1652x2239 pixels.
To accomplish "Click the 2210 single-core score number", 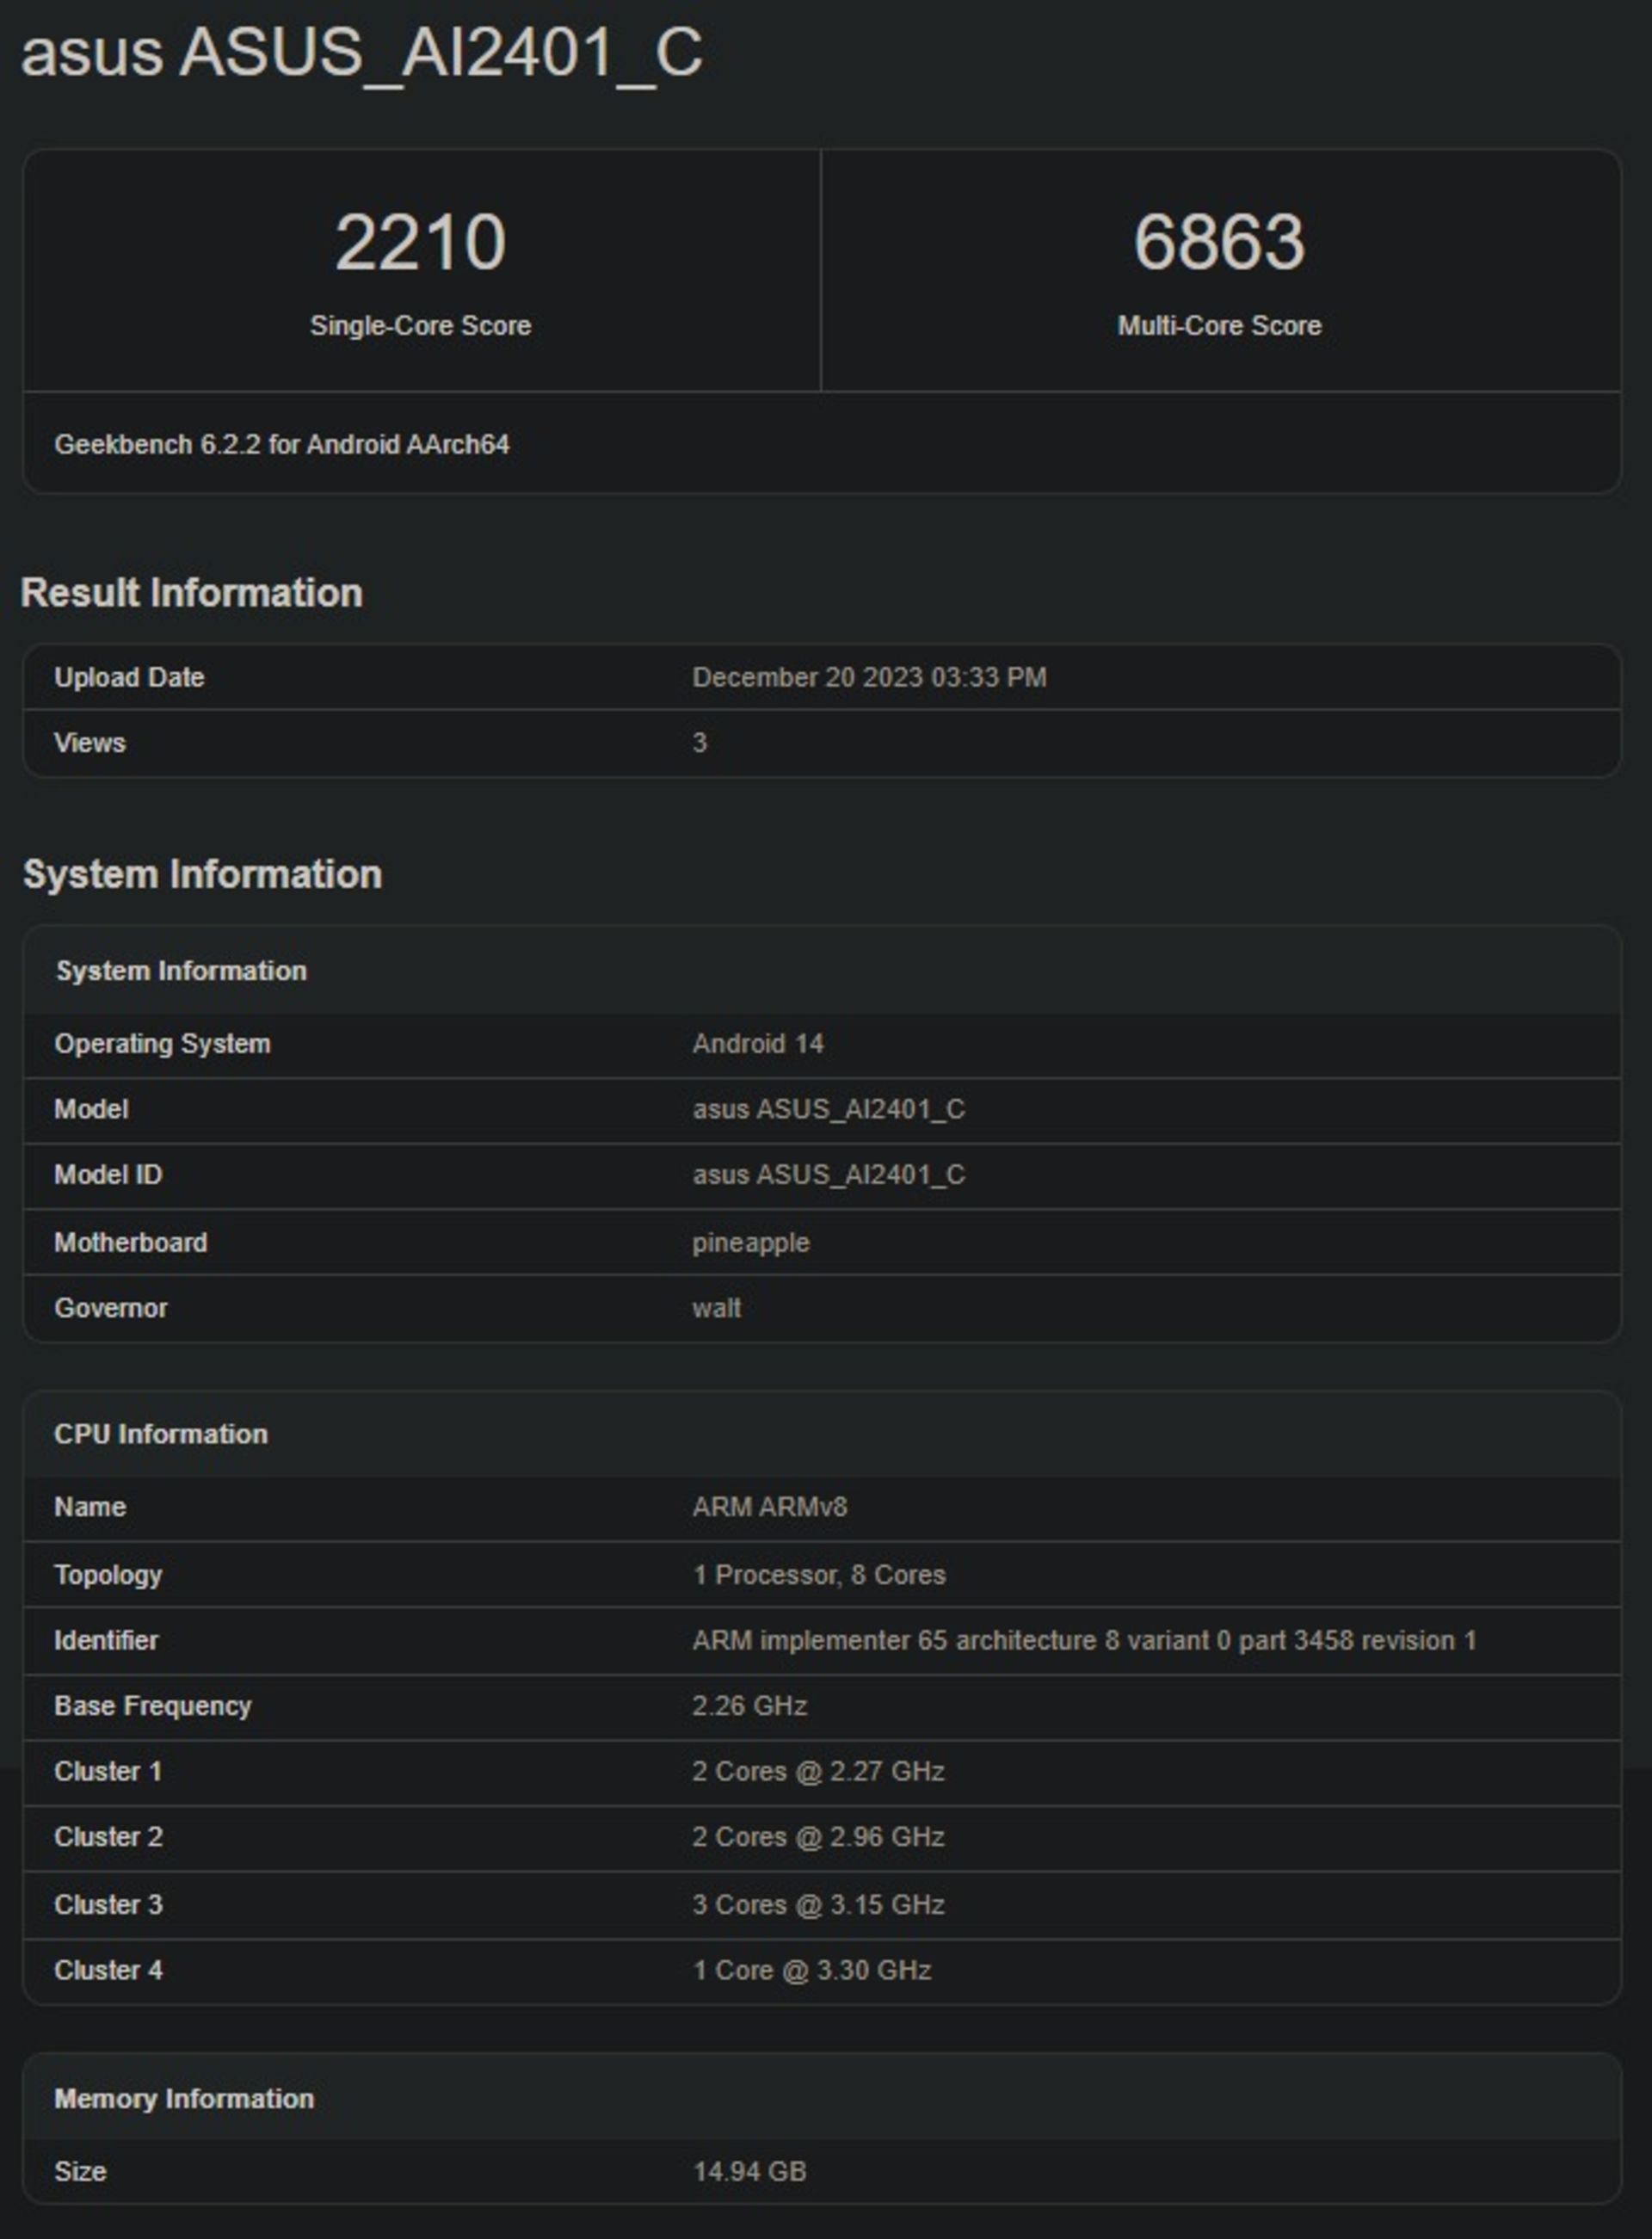I will [x=420, y=242].
